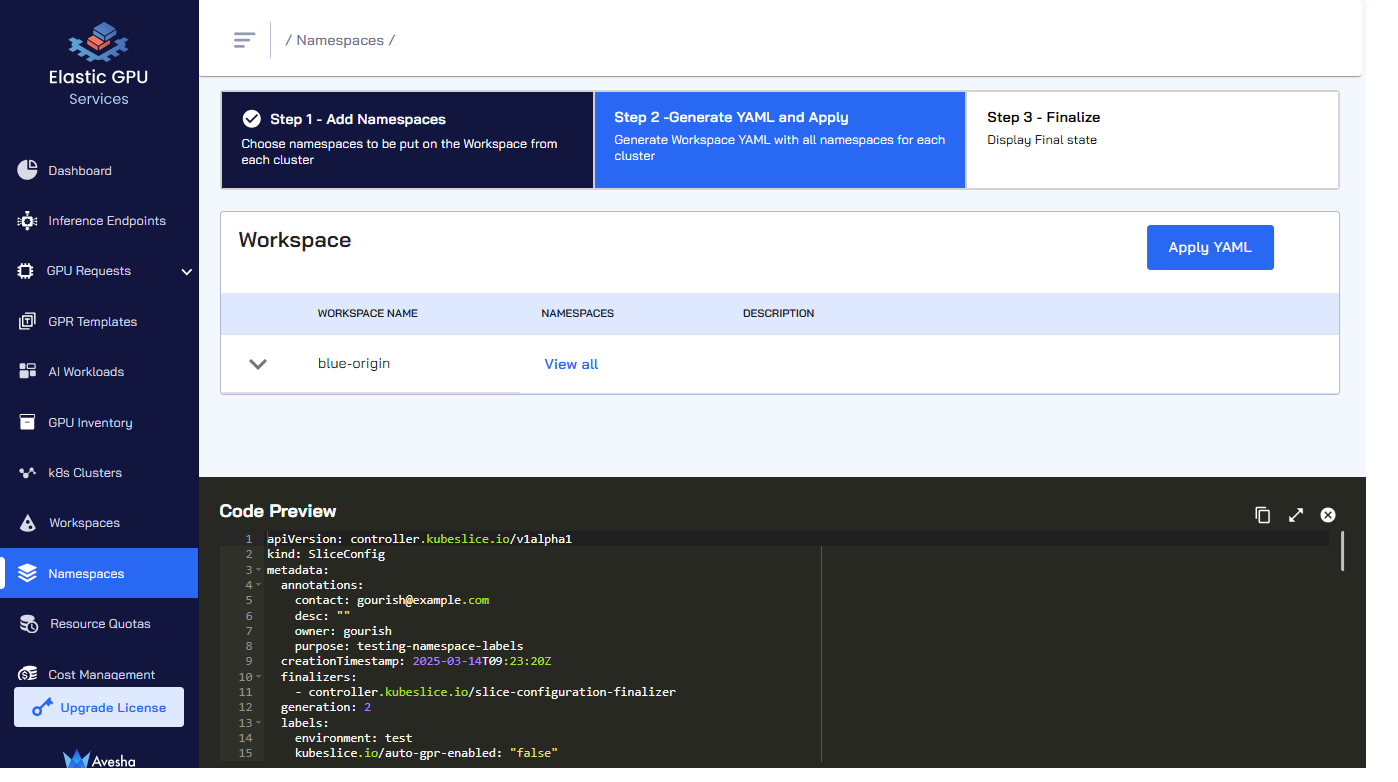Click the GPU Inventory box icon

click(x=28, y=422)
